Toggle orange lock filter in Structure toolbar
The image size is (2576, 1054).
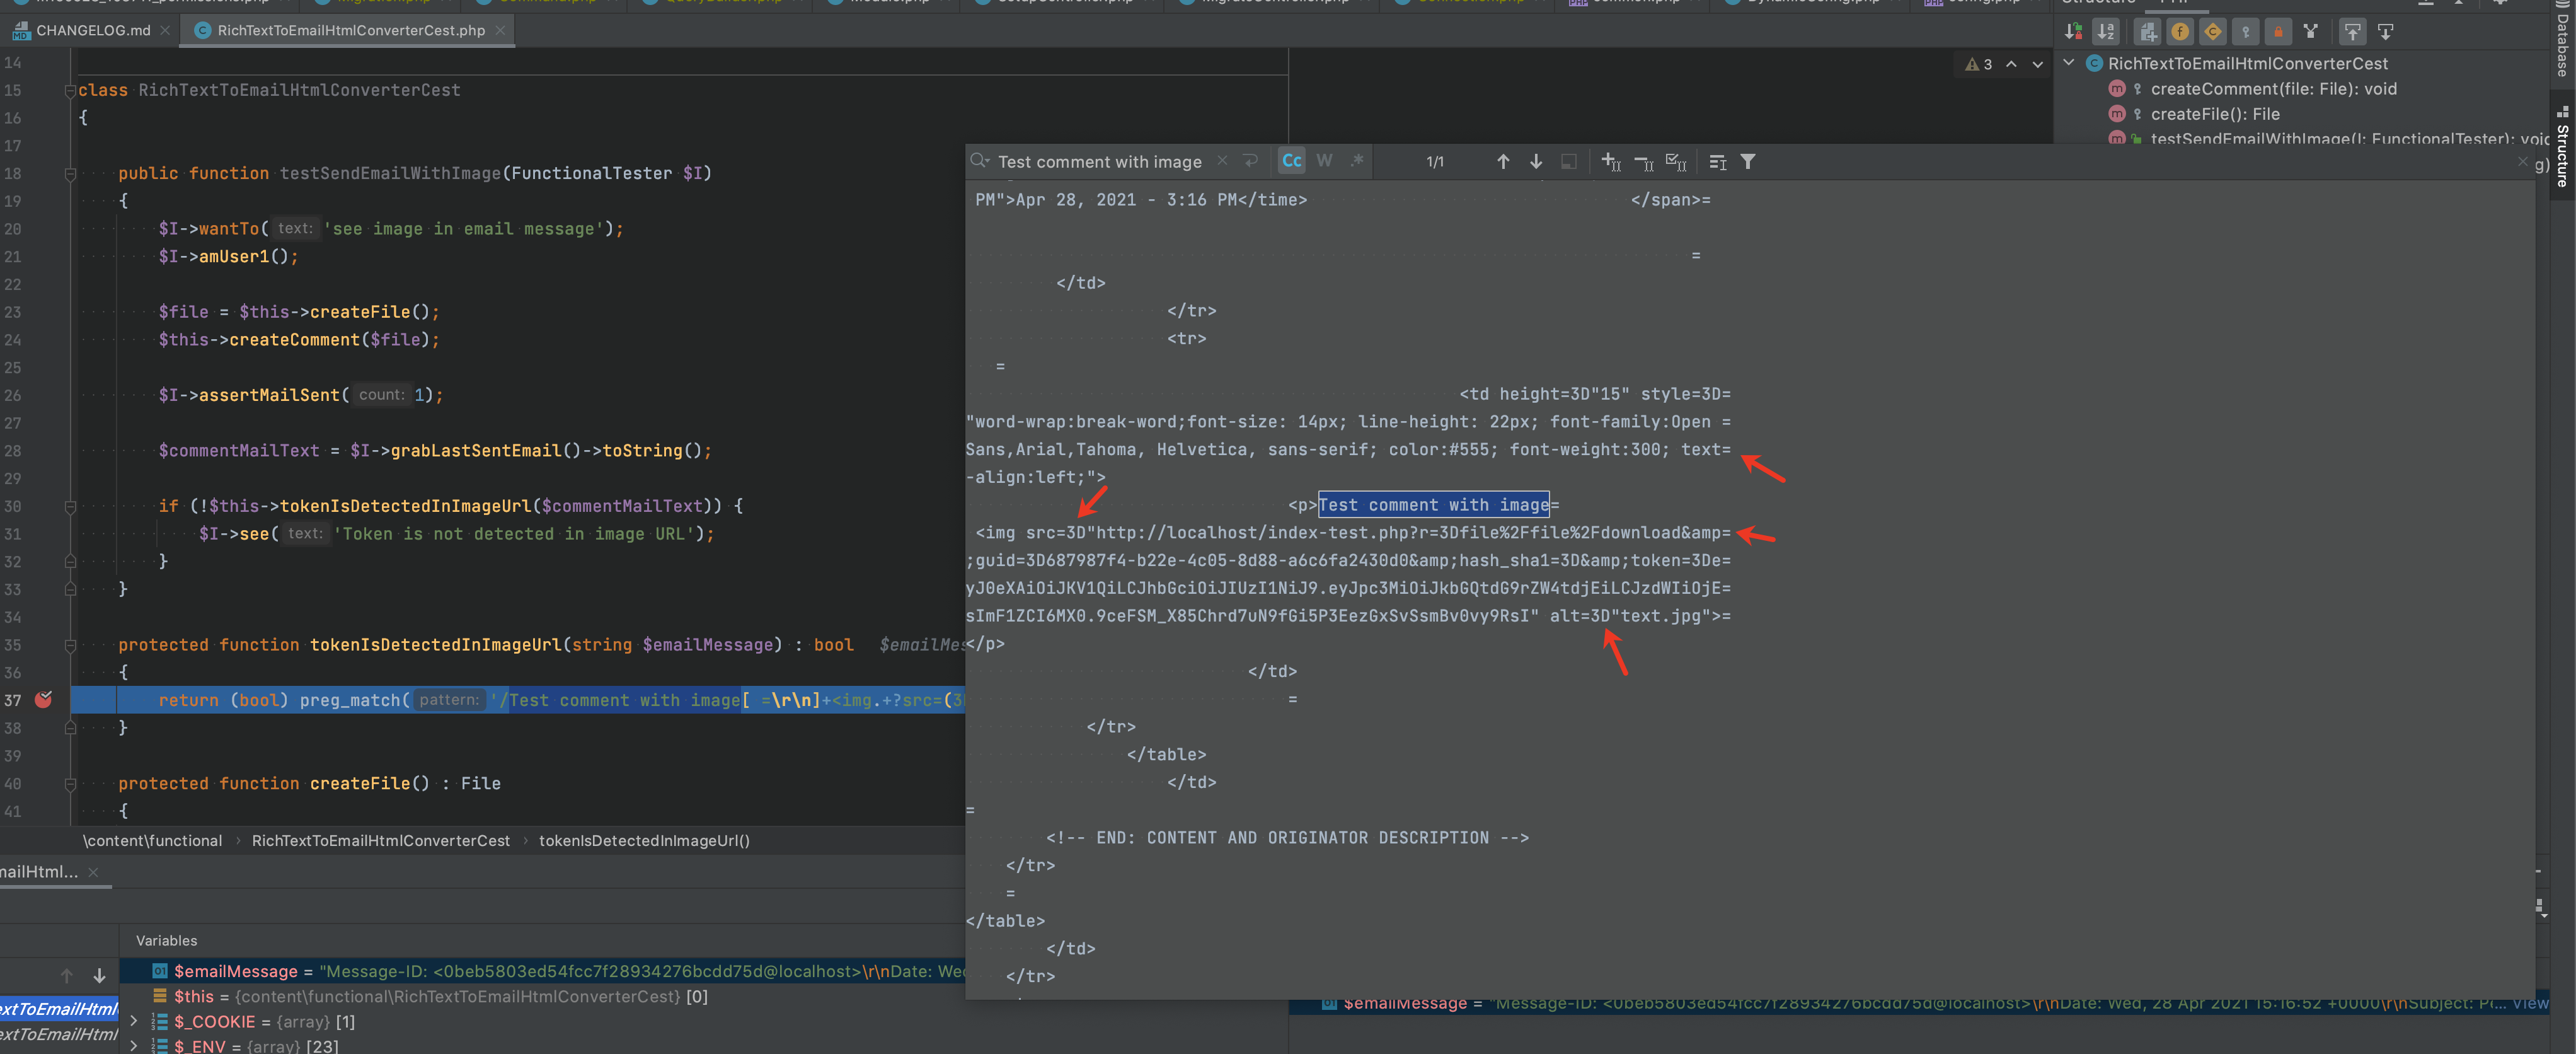[x=2278, y=32]
